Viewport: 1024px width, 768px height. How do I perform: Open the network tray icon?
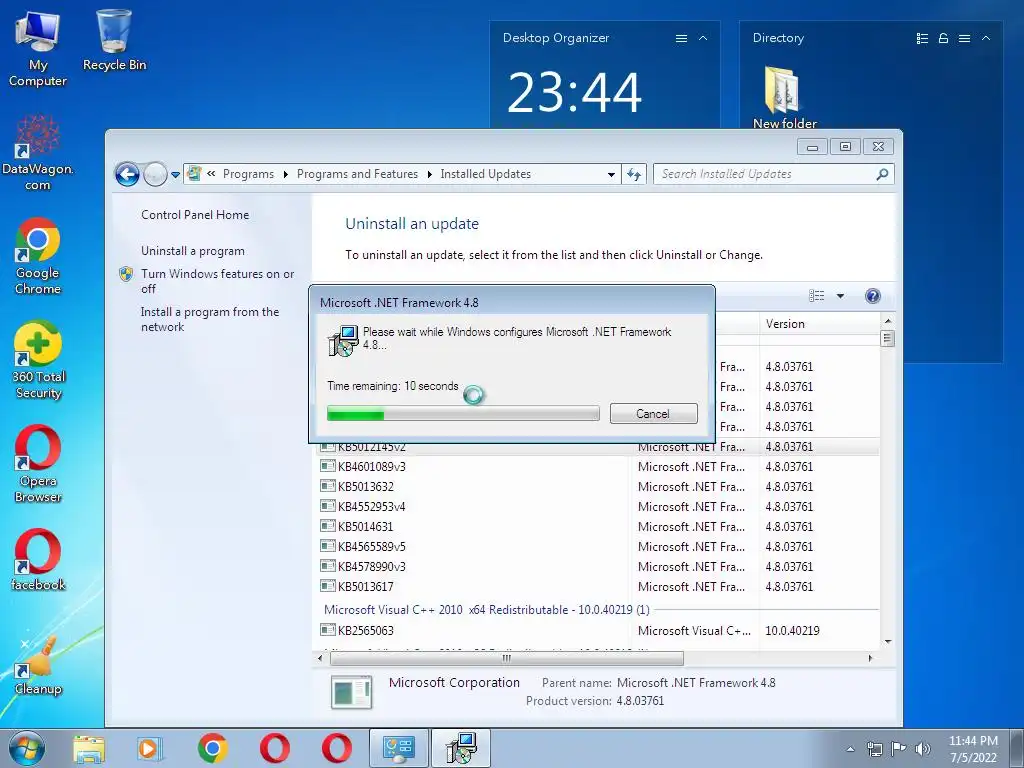874,749
